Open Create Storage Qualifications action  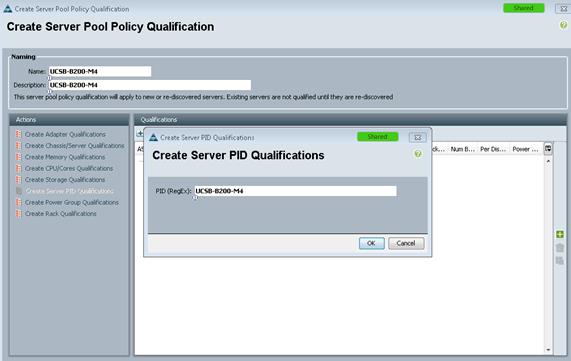tap(65, 180)
